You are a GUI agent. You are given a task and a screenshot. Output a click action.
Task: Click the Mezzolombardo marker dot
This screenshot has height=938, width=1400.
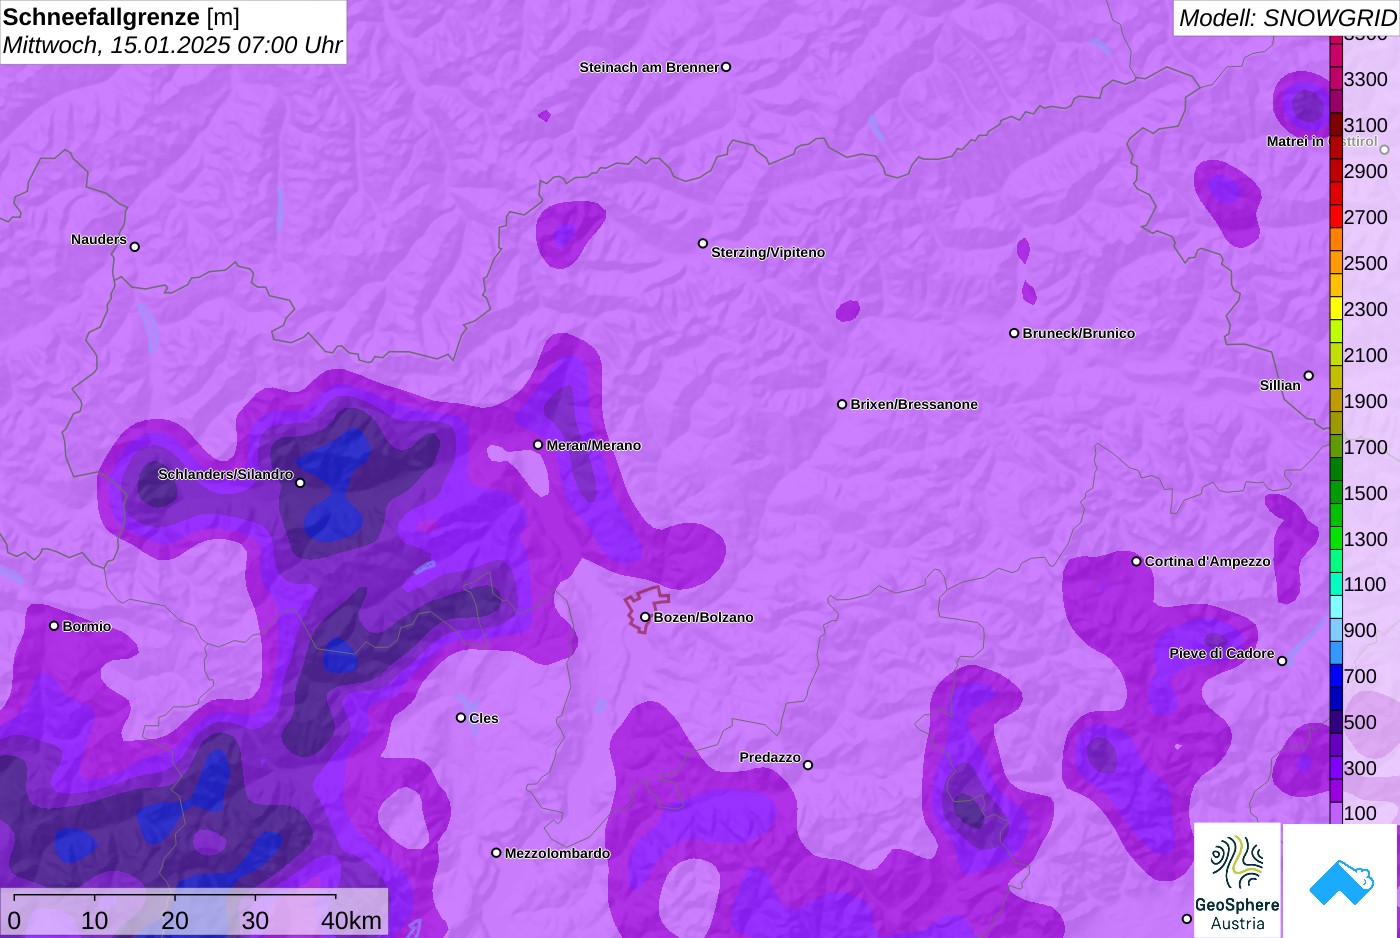(496, 853)
